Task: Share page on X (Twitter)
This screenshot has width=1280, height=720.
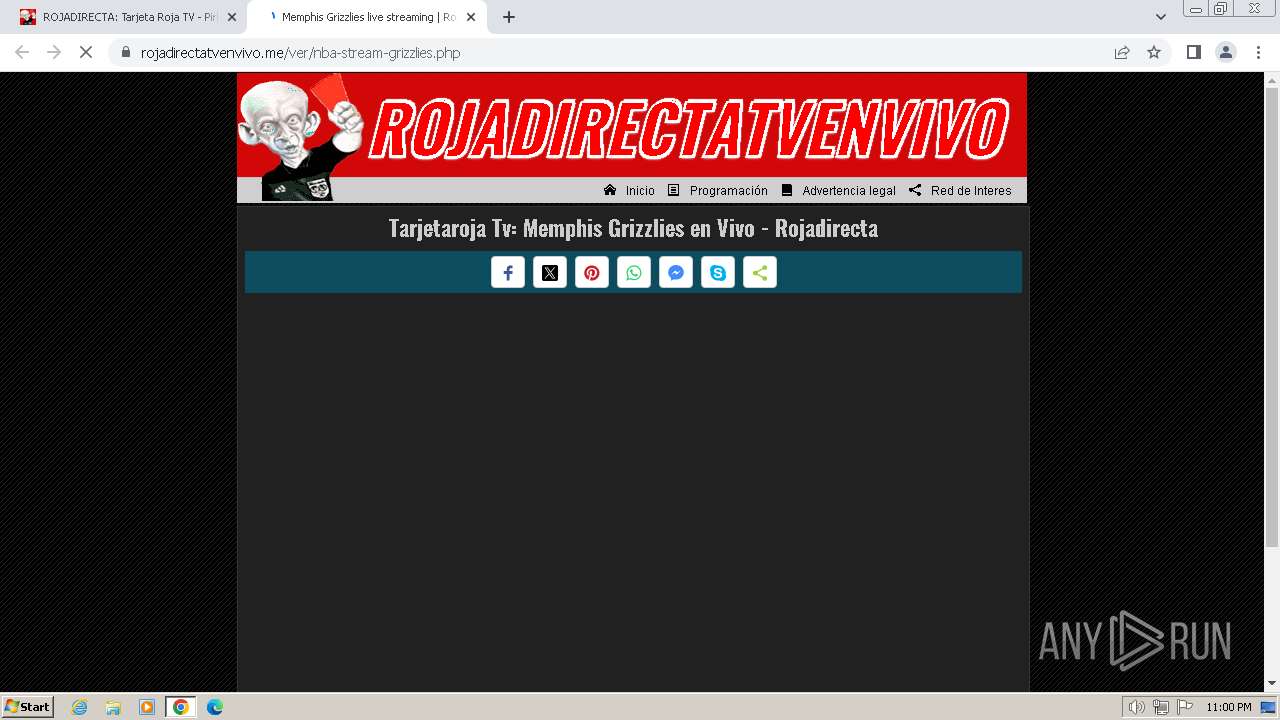Action: click(x=550, y=273)
